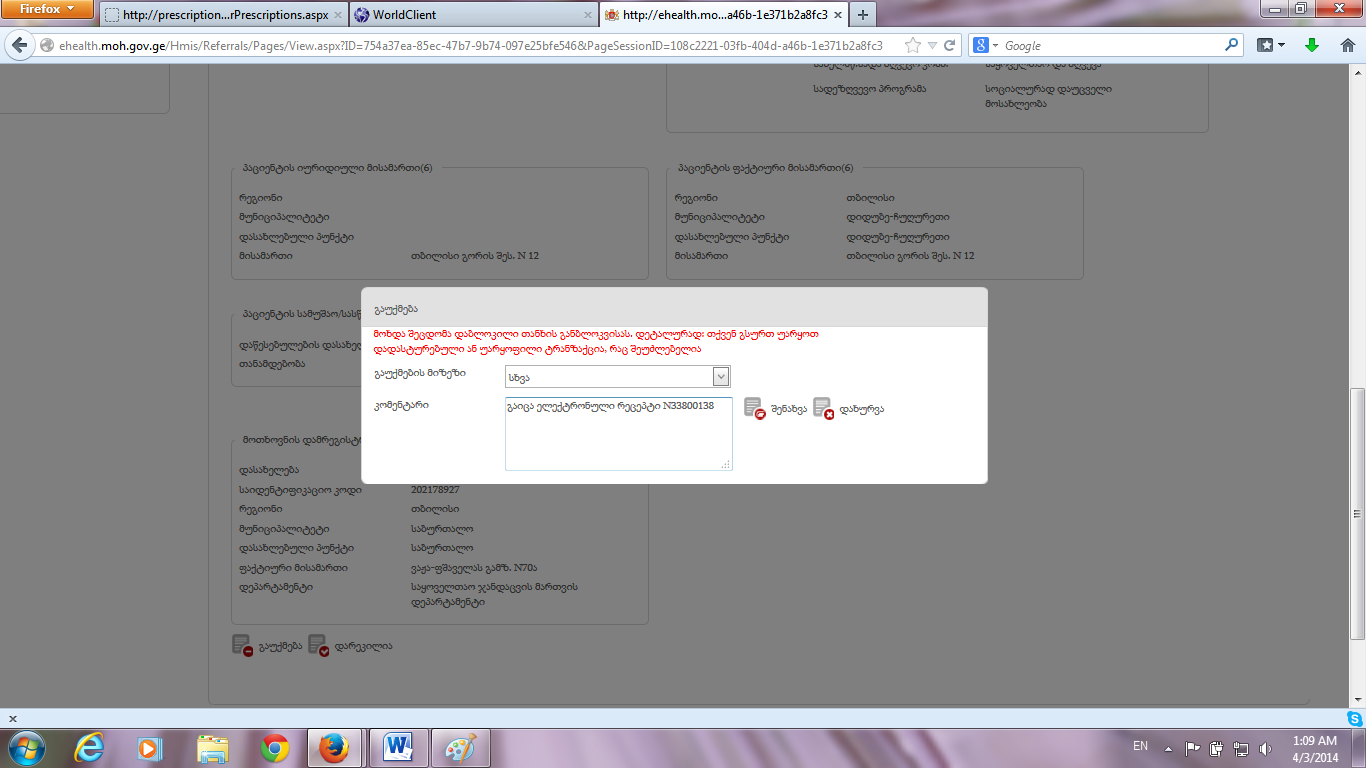Expand the URL history dropdown arrow
The image size is (1366, 768).
932,46
